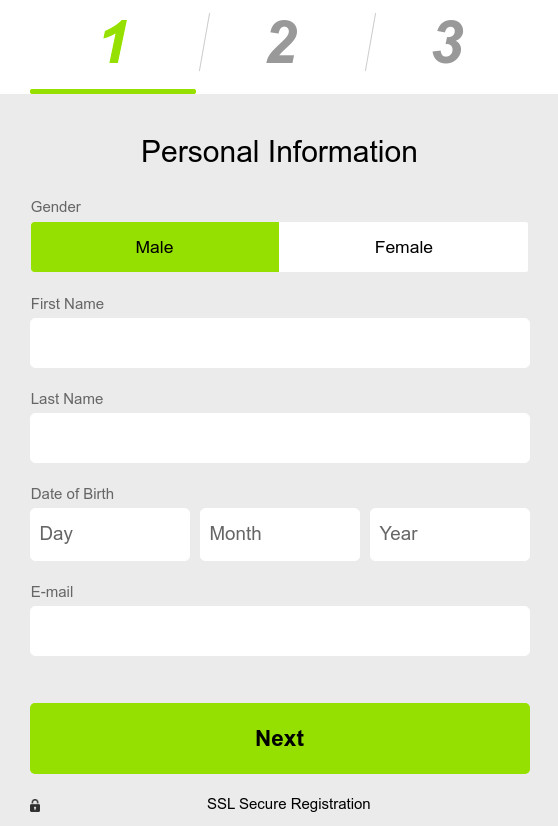This screenshot has width=558, height=826.
Task: Click the SSL padlock icon
Action: (x=35, y=805)
